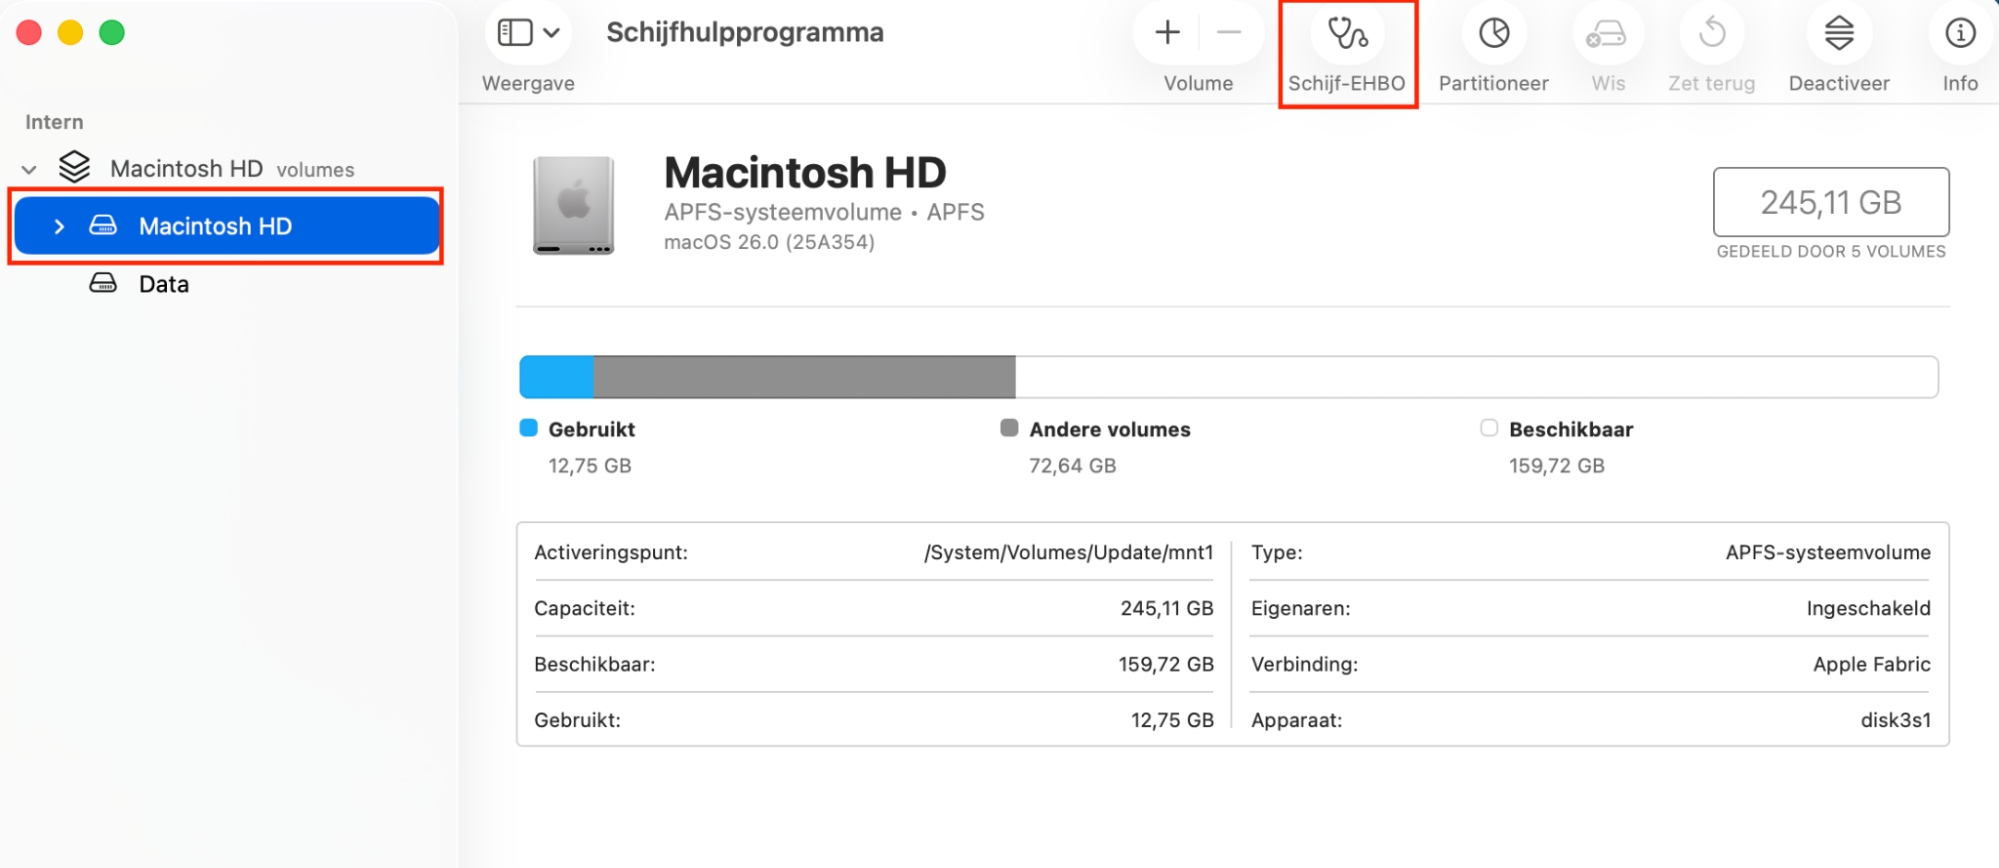This screenshot has height=868, width=1999.
Task: Click the green zoom window button
Action: click(x=112, y=33)
